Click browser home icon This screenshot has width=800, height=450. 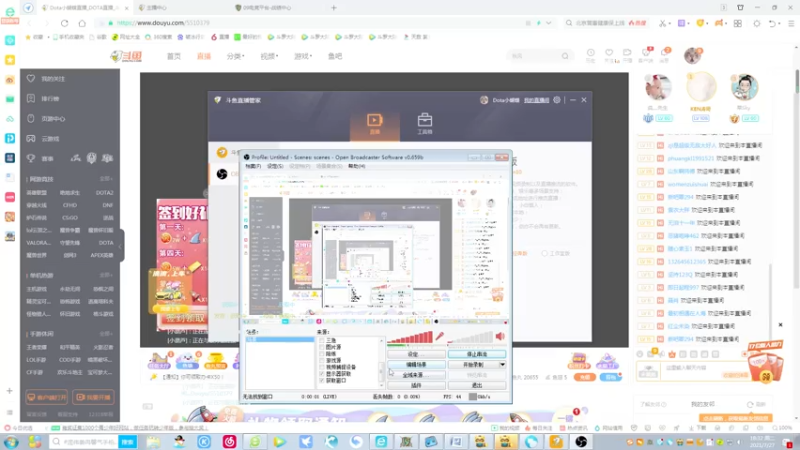(x=82, y=23)
